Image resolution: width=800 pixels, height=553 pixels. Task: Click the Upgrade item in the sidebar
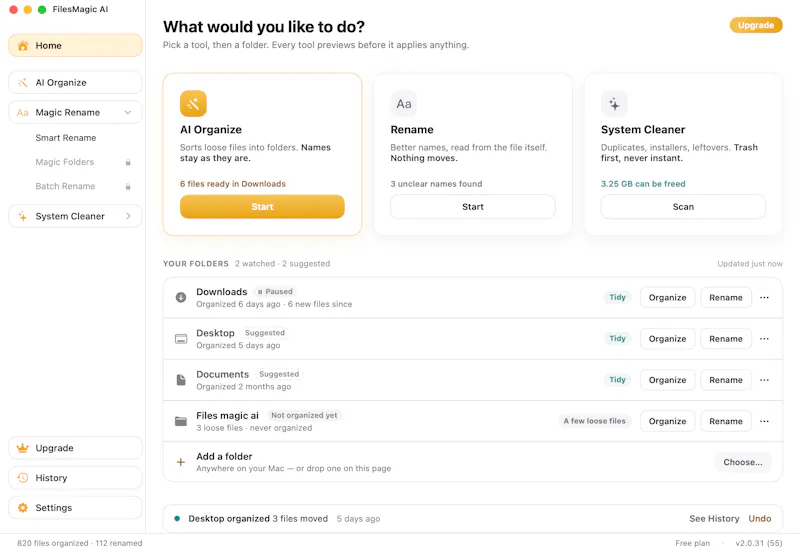(x=75, y=448)
